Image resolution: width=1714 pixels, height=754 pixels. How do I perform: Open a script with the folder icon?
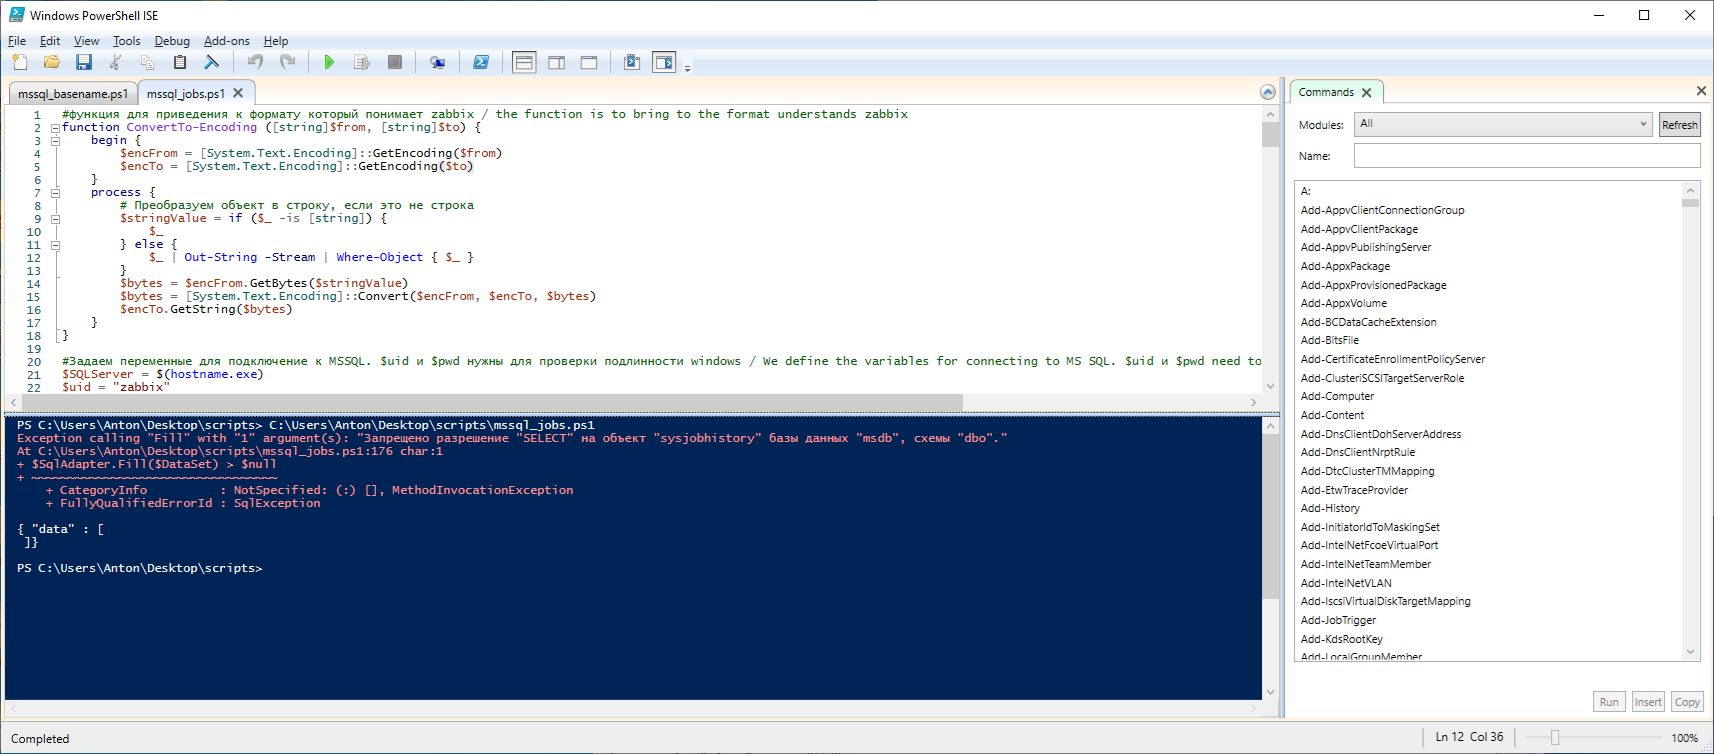tap(52, 62)
